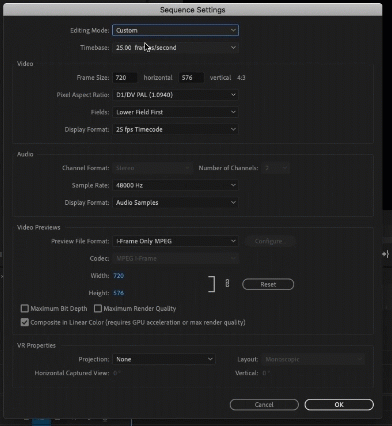Viewport: 392px width, 426px height.
Task: Open the Timebase frames/second dropdown
Action: click(x=175, y=48)
